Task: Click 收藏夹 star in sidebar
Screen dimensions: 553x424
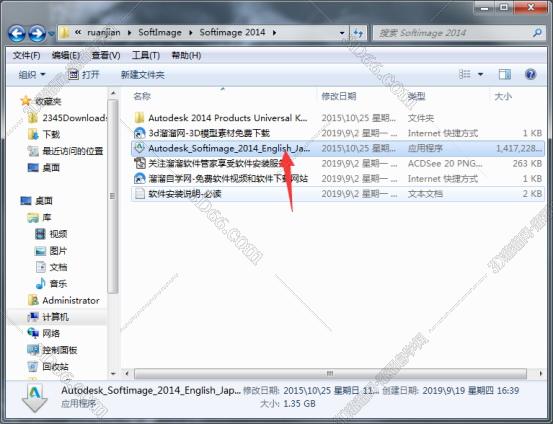Action: point(26,101)
